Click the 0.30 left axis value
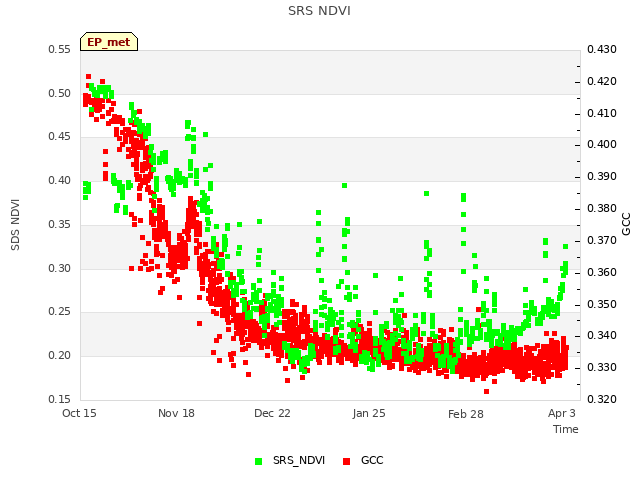 tap(60, 268)
